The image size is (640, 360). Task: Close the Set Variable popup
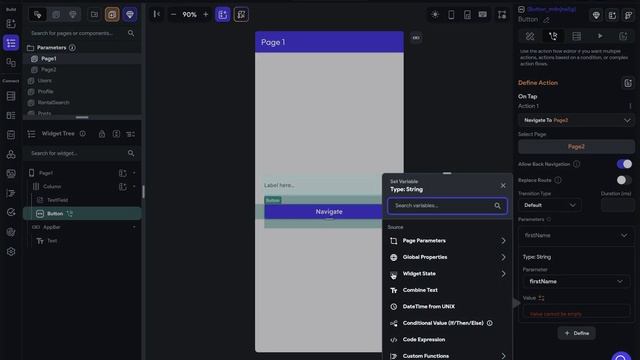point(503,186)
